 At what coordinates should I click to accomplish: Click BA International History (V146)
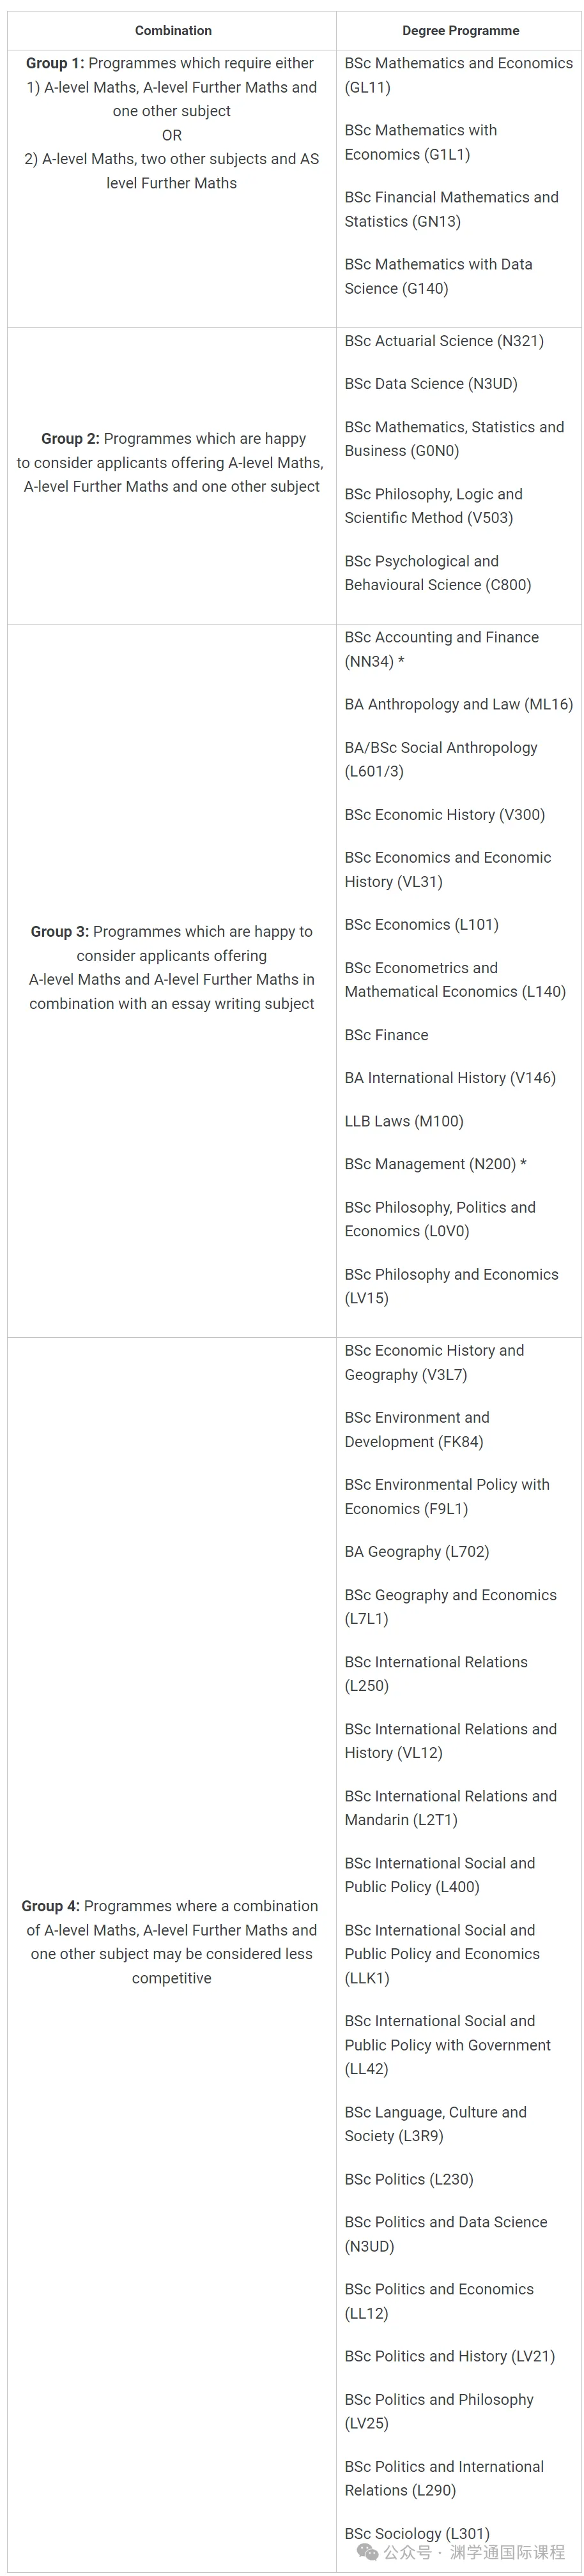tap(450, 1079)
